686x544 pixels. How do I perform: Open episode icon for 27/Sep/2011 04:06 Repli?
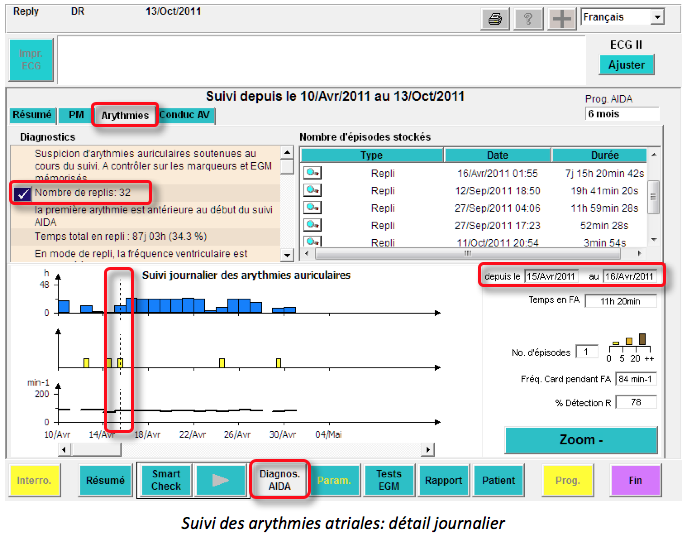pos(313,207)
